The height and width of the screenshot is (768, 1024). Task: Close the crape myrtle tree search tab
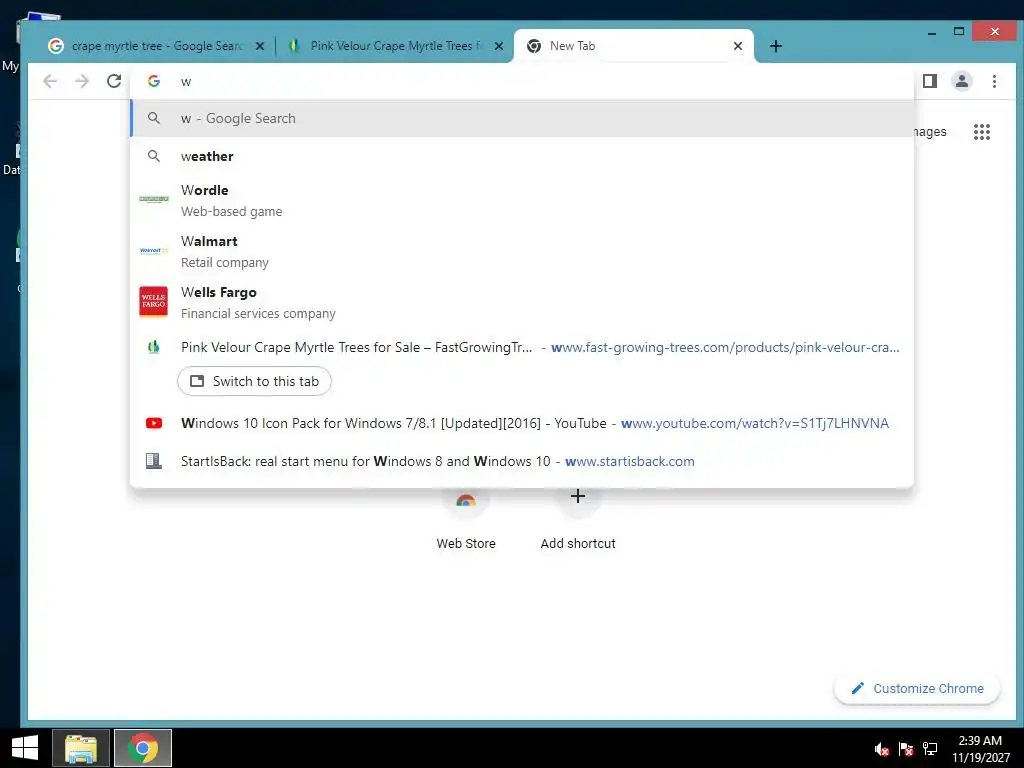[x=259, y=46]
